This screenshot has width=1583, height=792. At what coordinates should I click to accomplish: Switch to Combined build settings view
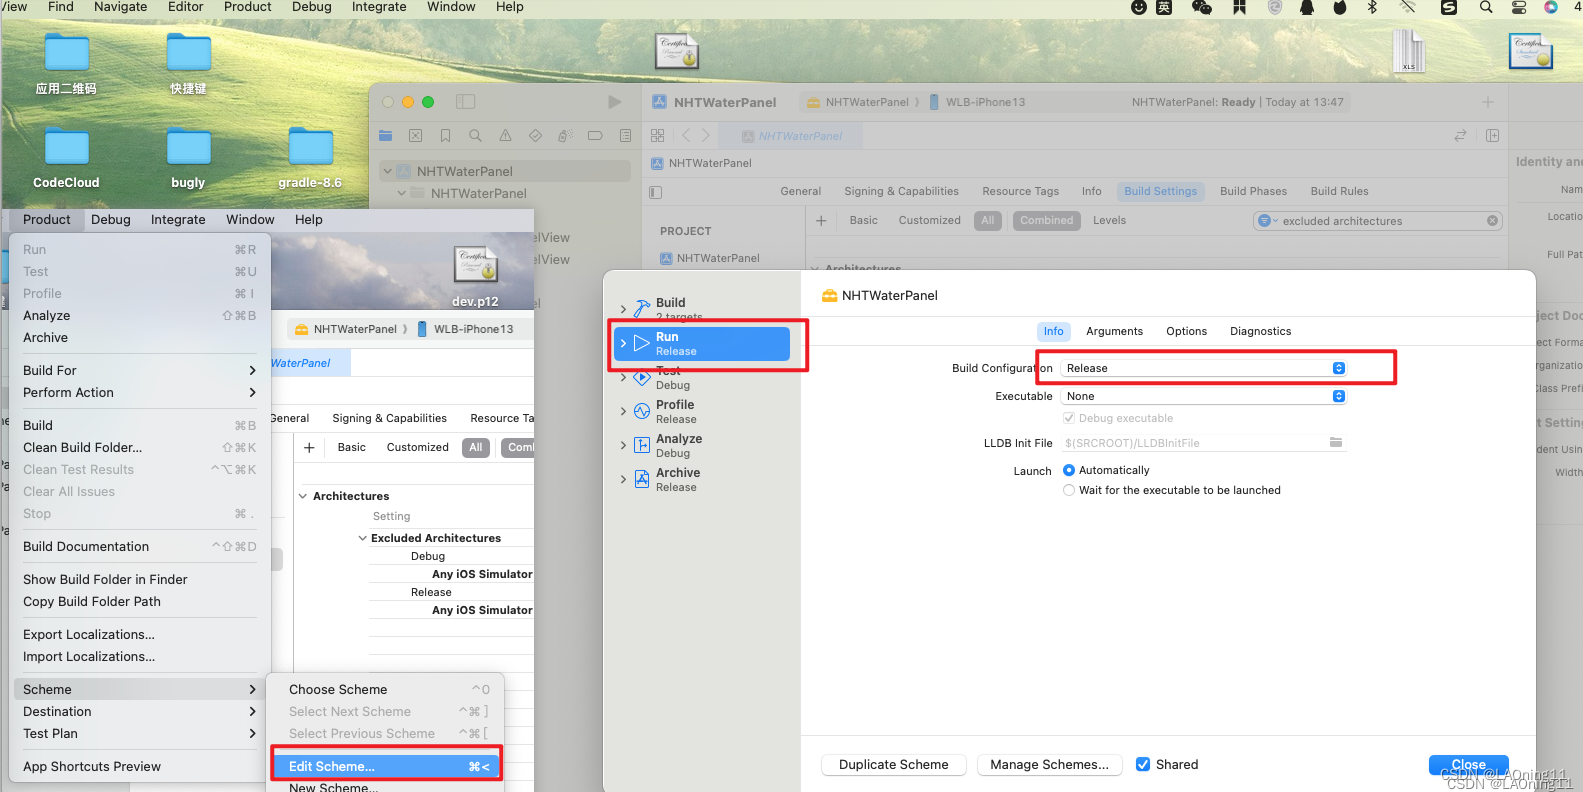coord(1047,220)
